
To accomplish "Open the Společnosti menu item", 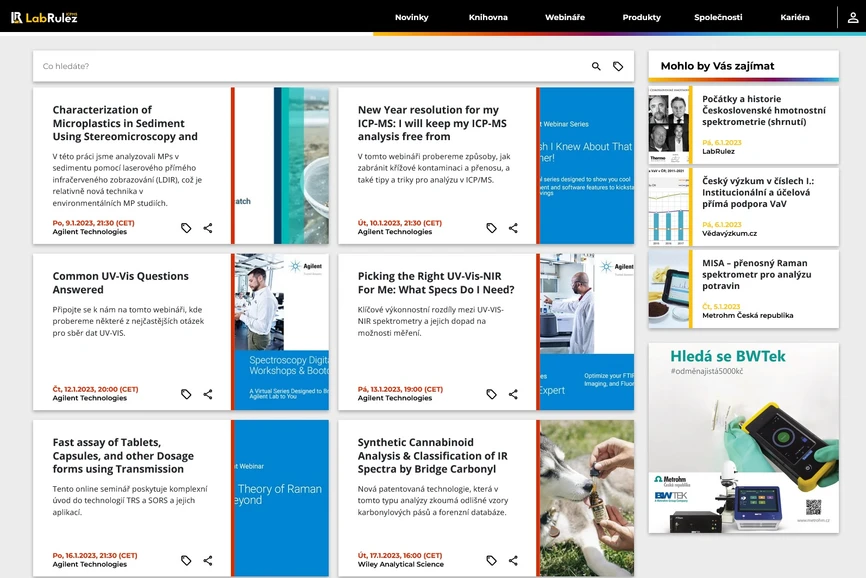I will point(718,18).
